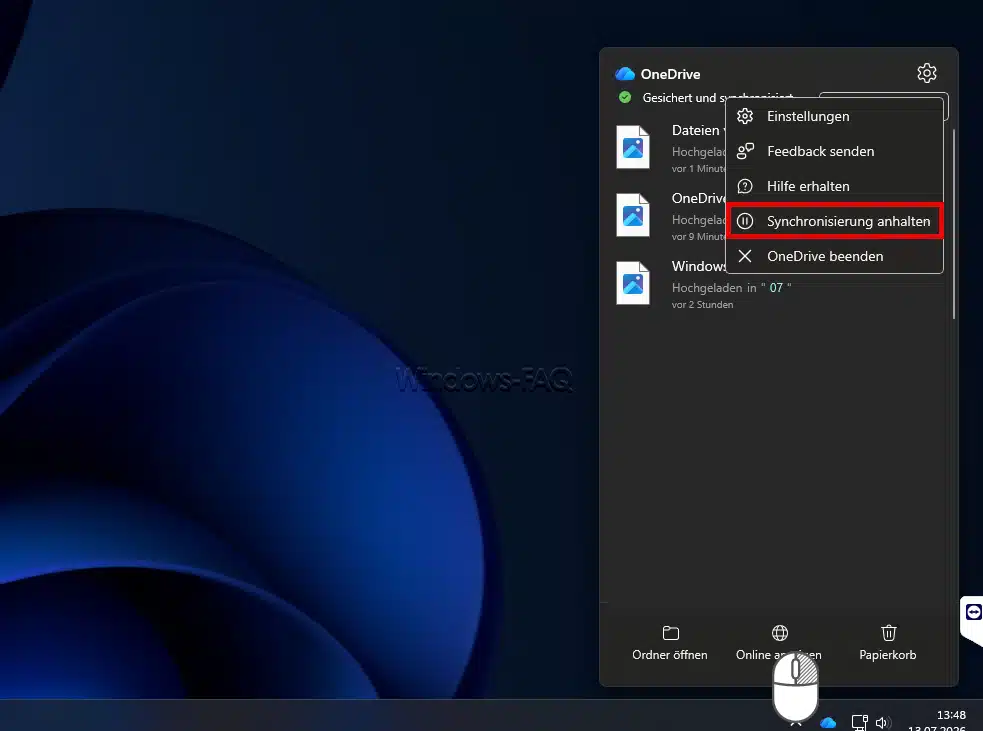The height and width of the screenshot is (731, 983).
Task: Click the "07" folder link
Action: 776,288
